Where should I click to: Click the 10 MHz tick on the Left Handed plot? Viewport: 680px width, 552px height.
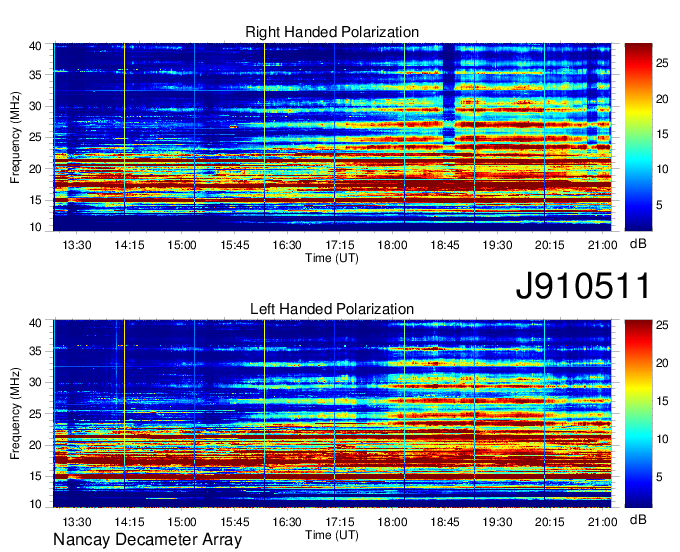pyautogui.click(x=35, y=504)
